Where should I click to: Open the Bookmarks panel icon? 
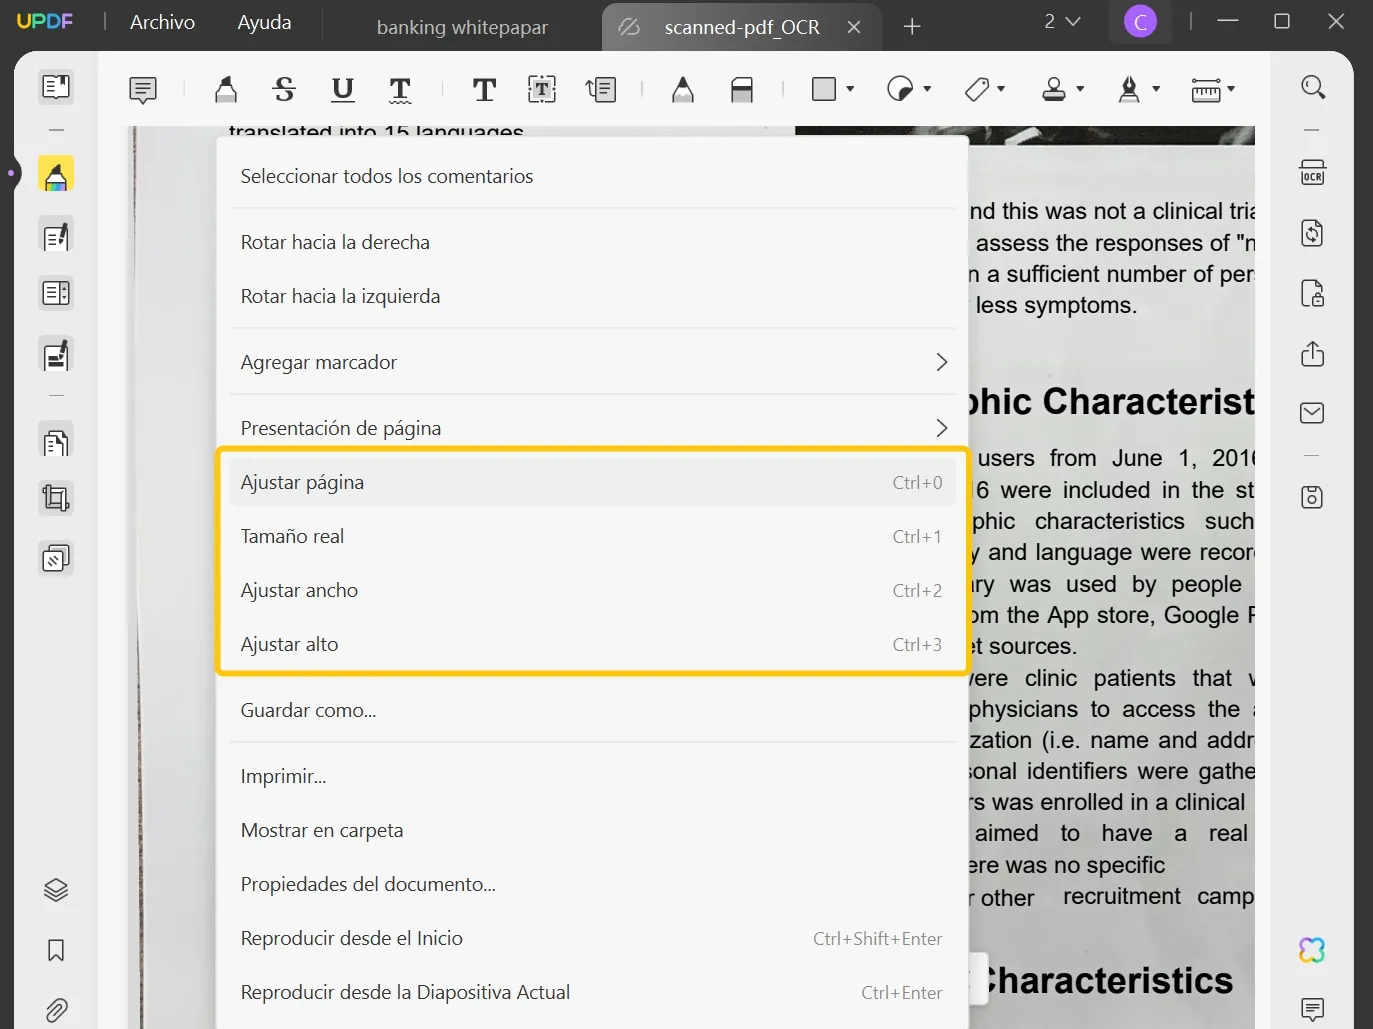tap(56, 950)
